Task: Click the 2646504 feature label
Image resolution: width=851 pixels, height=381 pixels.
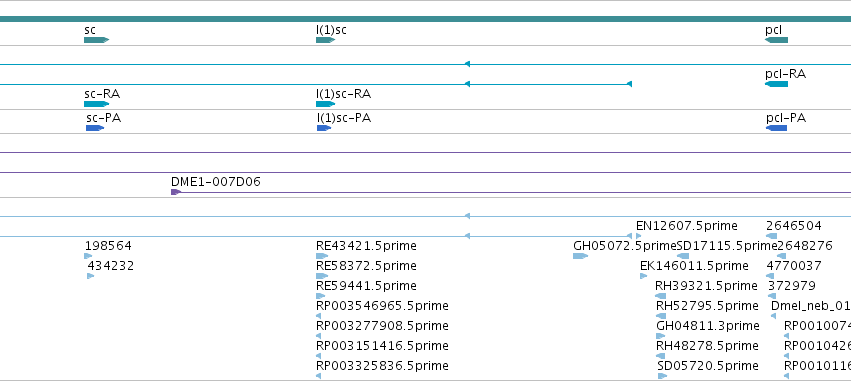Action: pyautogui.click(x=794, y=226)
